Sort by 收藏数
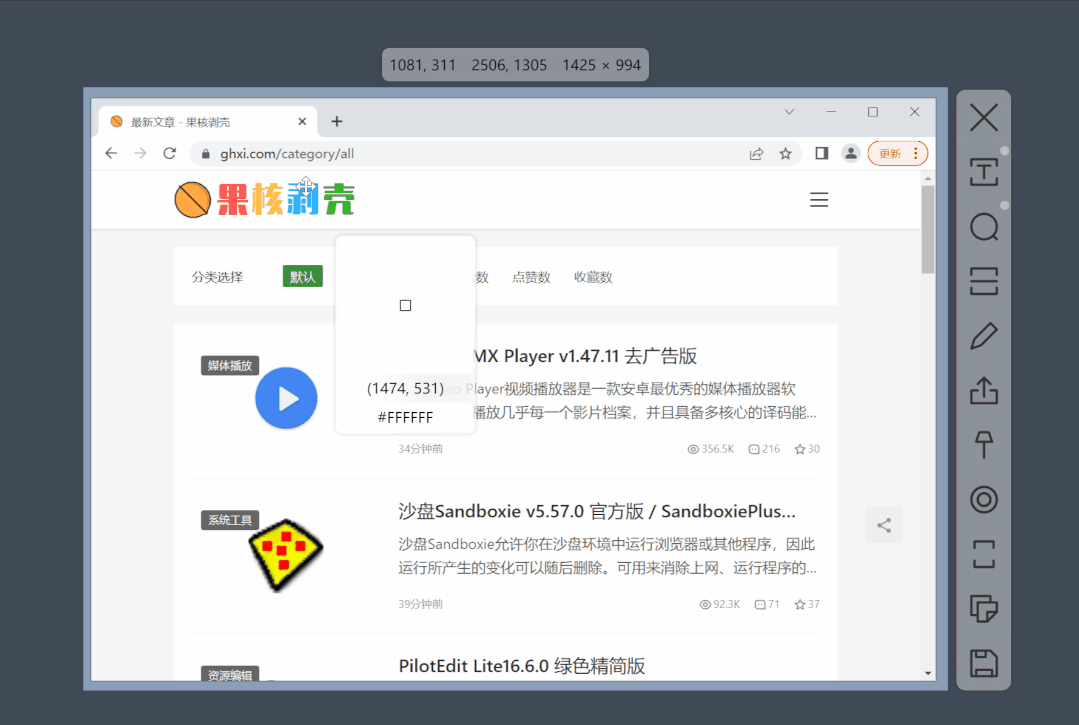 coord(593,277)
